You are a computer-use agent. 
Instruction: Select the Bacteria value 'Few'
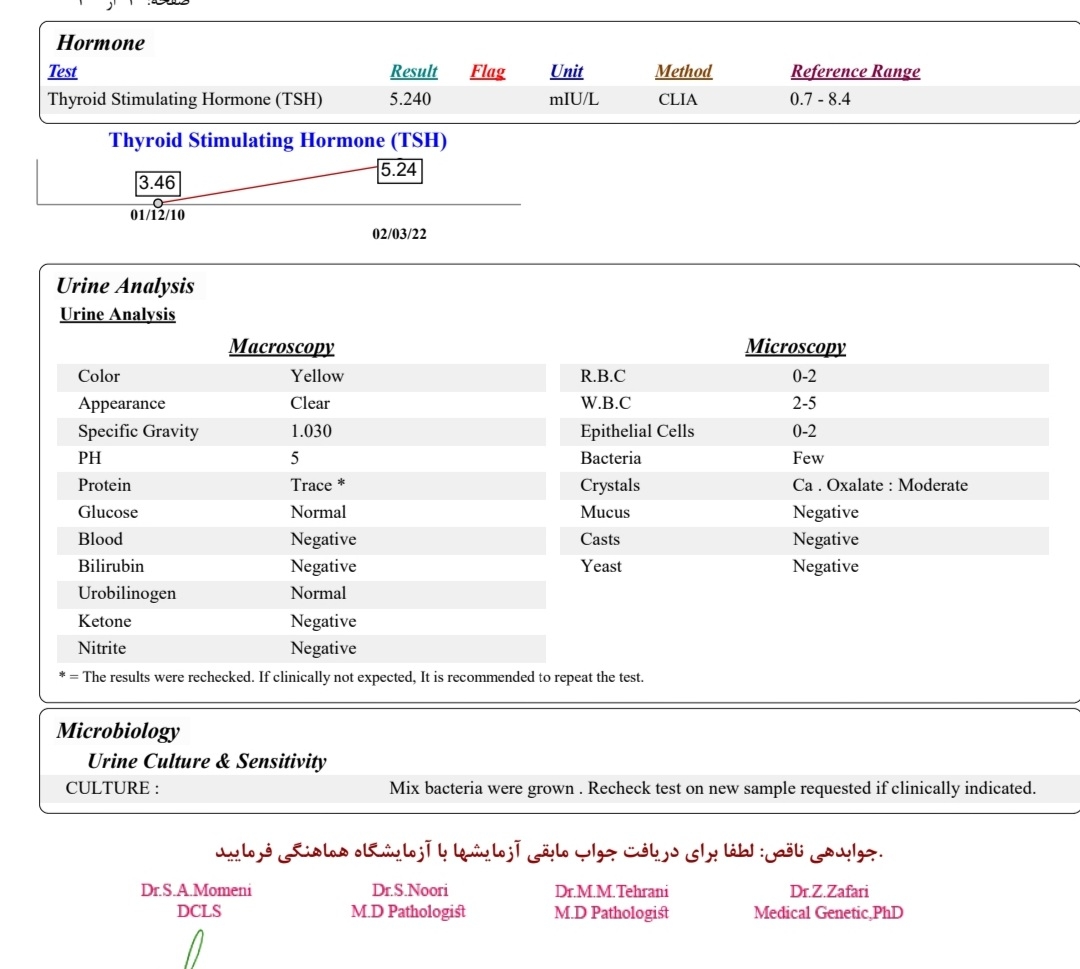click(x=808, y=459)
